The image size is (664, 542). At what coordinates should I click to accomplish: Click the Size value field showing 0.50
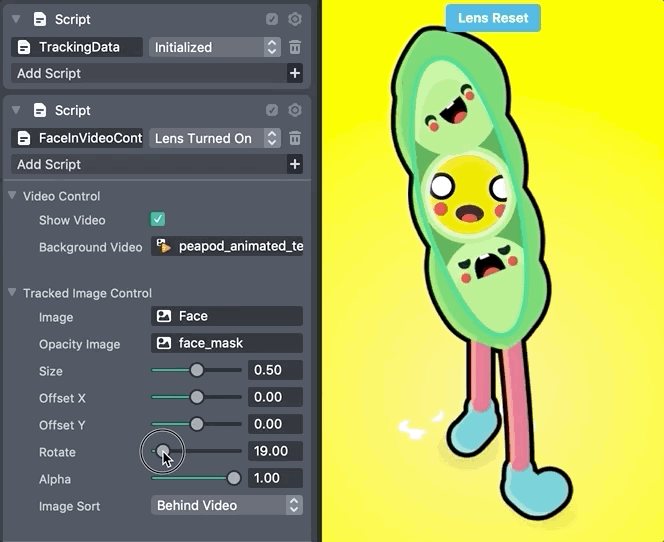(x=275, y=370)
